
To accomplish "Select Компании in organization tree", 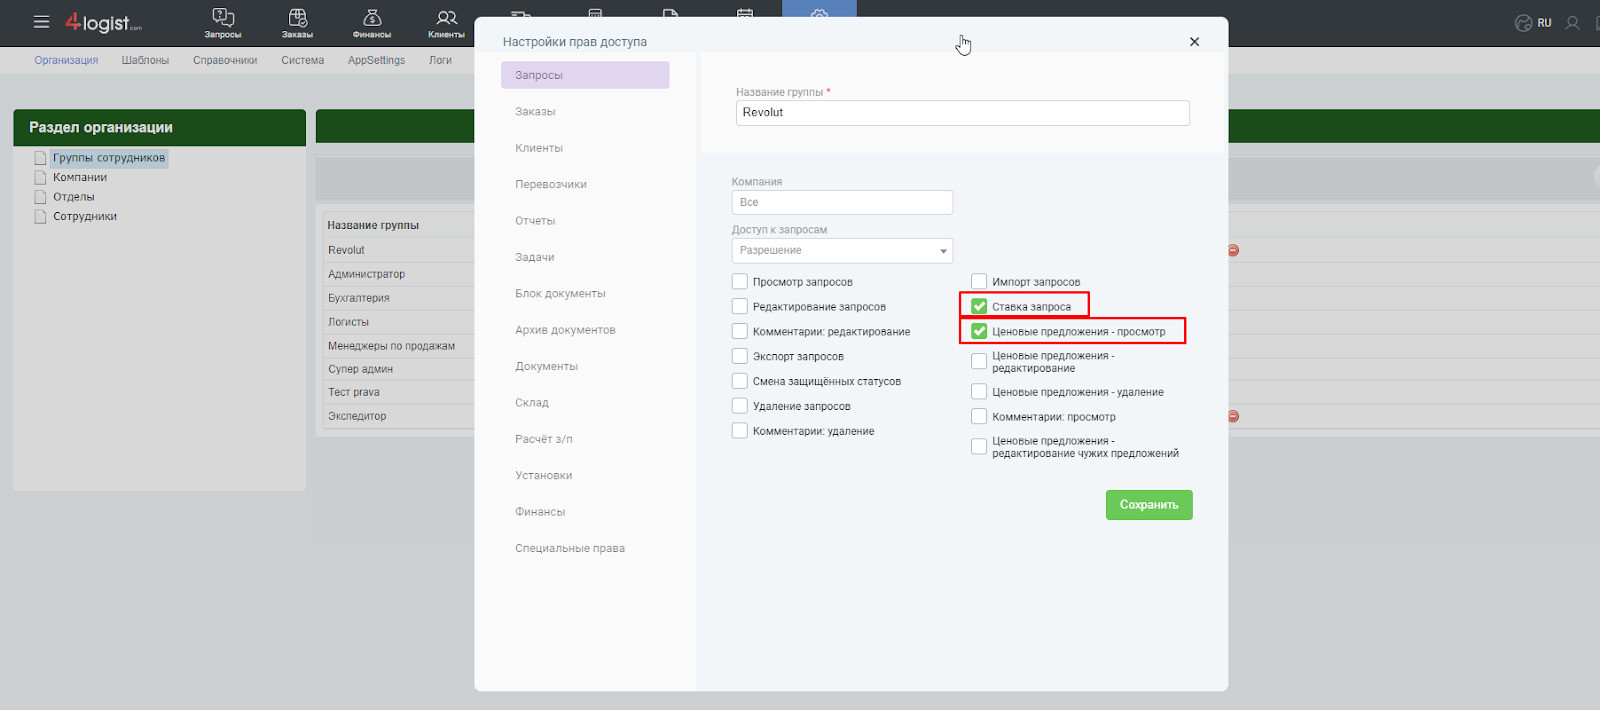I will coord(80,177).
